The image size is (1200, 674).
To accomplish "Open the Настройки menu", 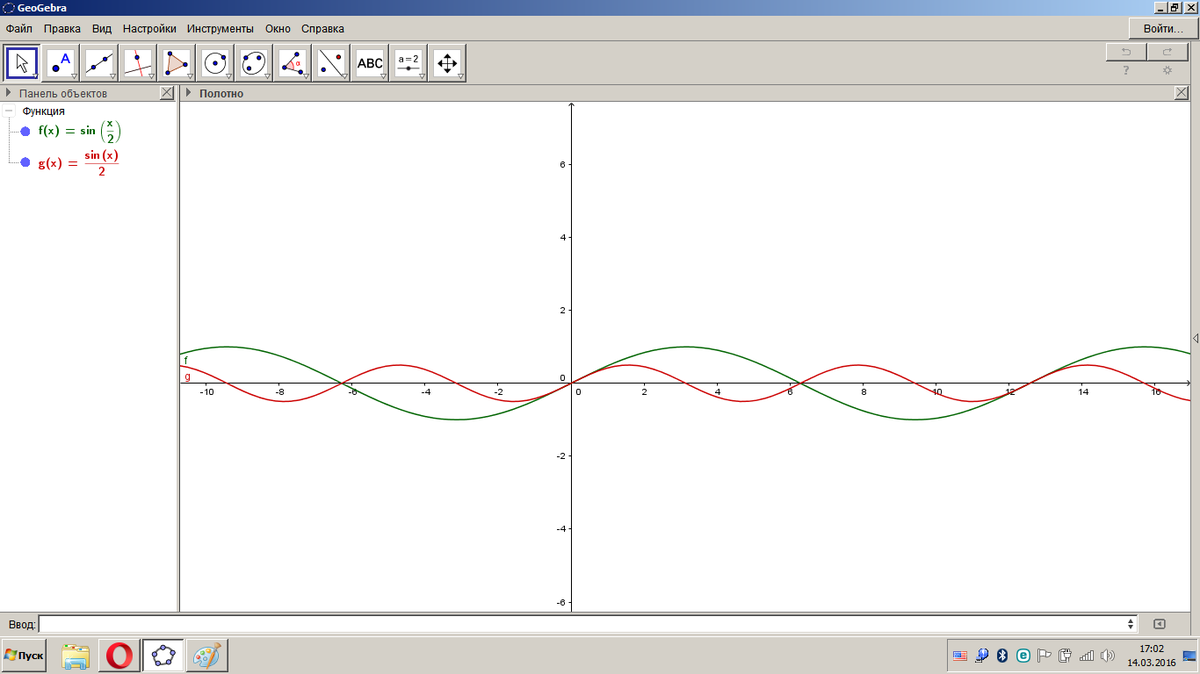I will click(150, 29).
